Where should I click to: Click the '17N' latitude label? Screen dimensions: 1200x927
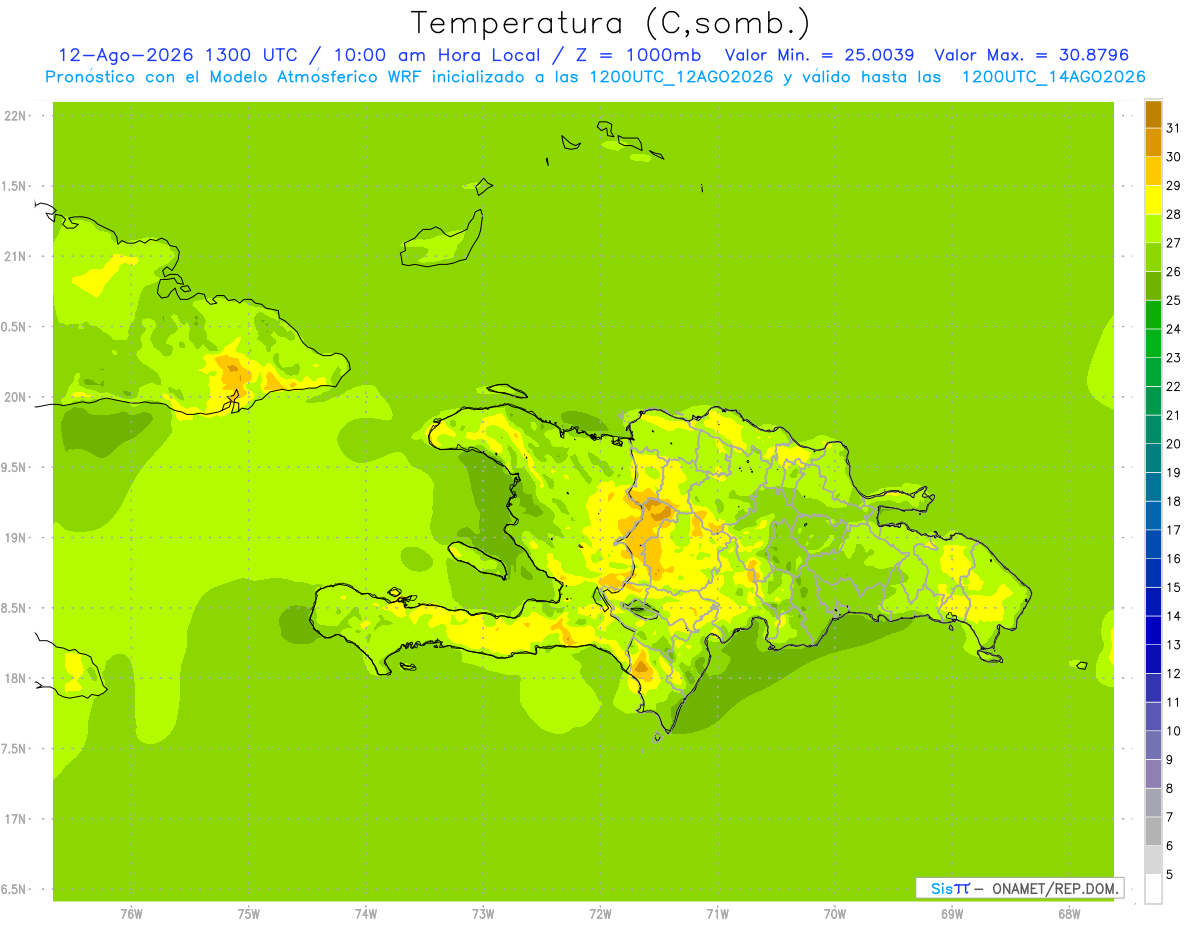[x=15, y=819]
